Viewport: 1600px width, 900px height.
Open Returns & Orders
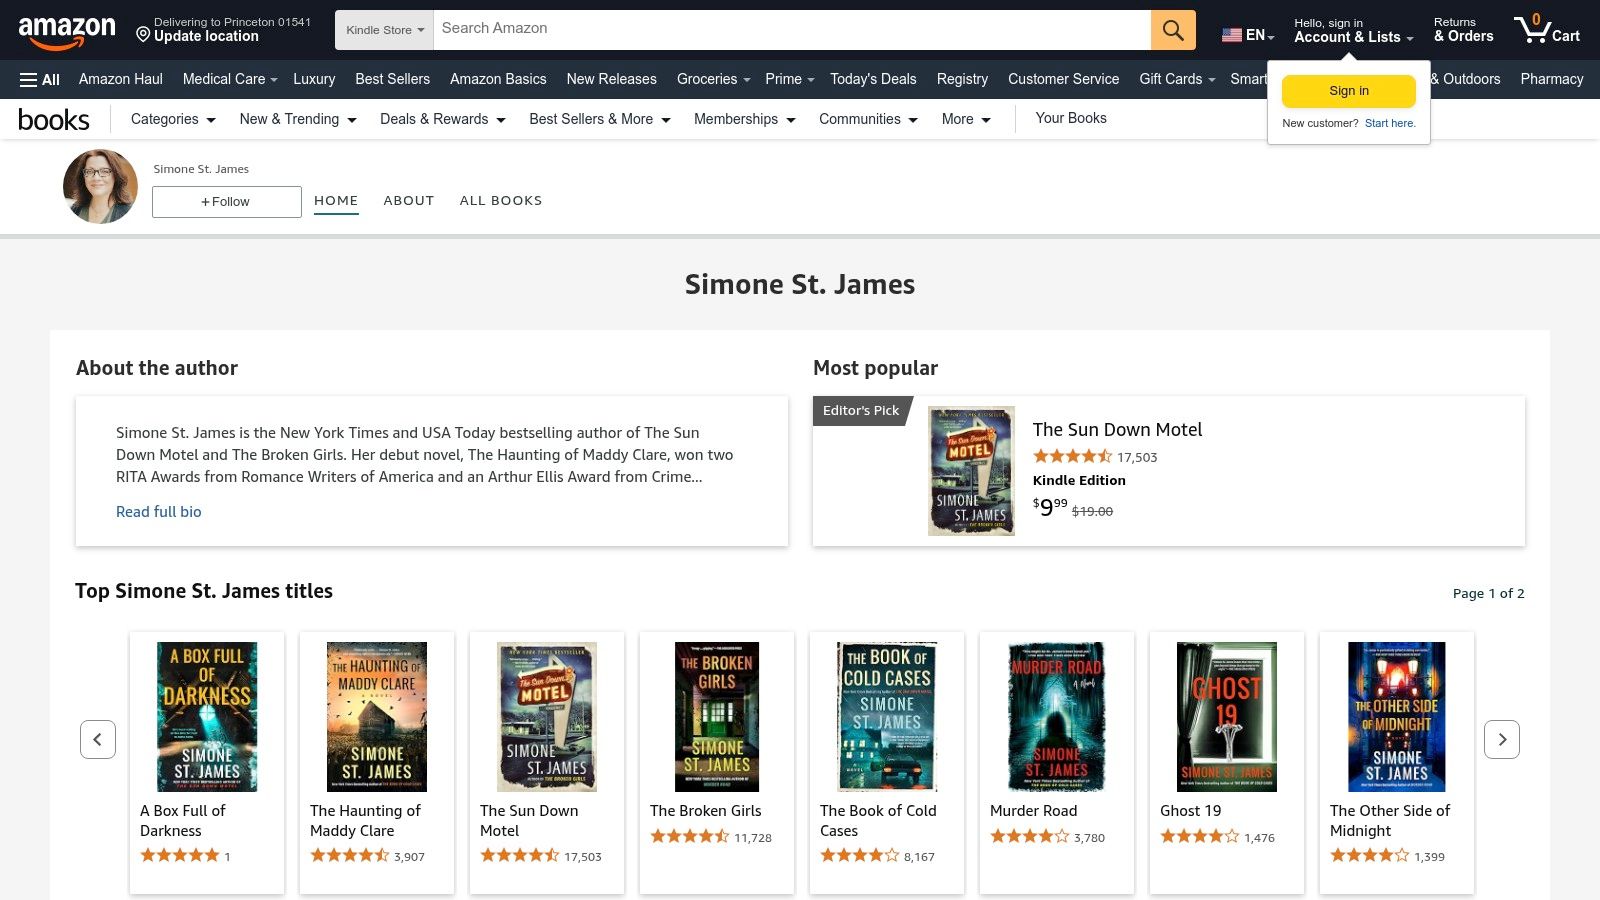1463,30
